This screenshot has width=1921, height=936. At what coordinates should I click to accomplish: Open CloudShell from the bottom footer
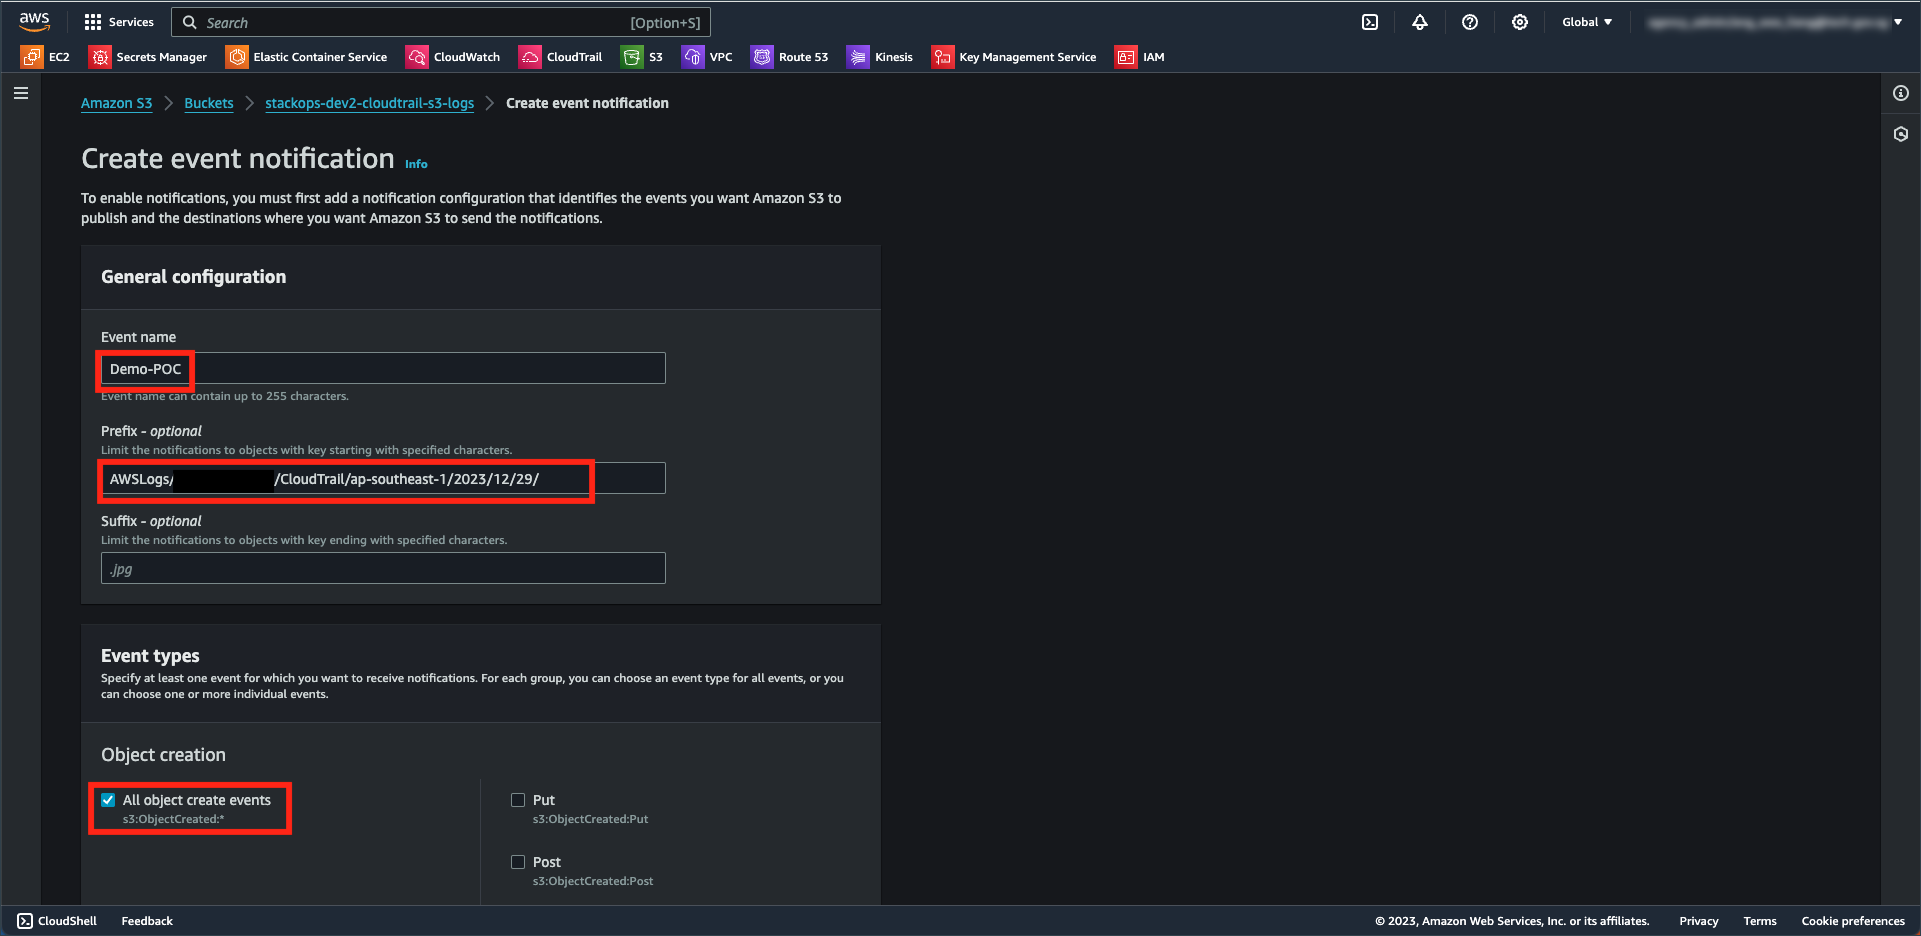(57, 921)
